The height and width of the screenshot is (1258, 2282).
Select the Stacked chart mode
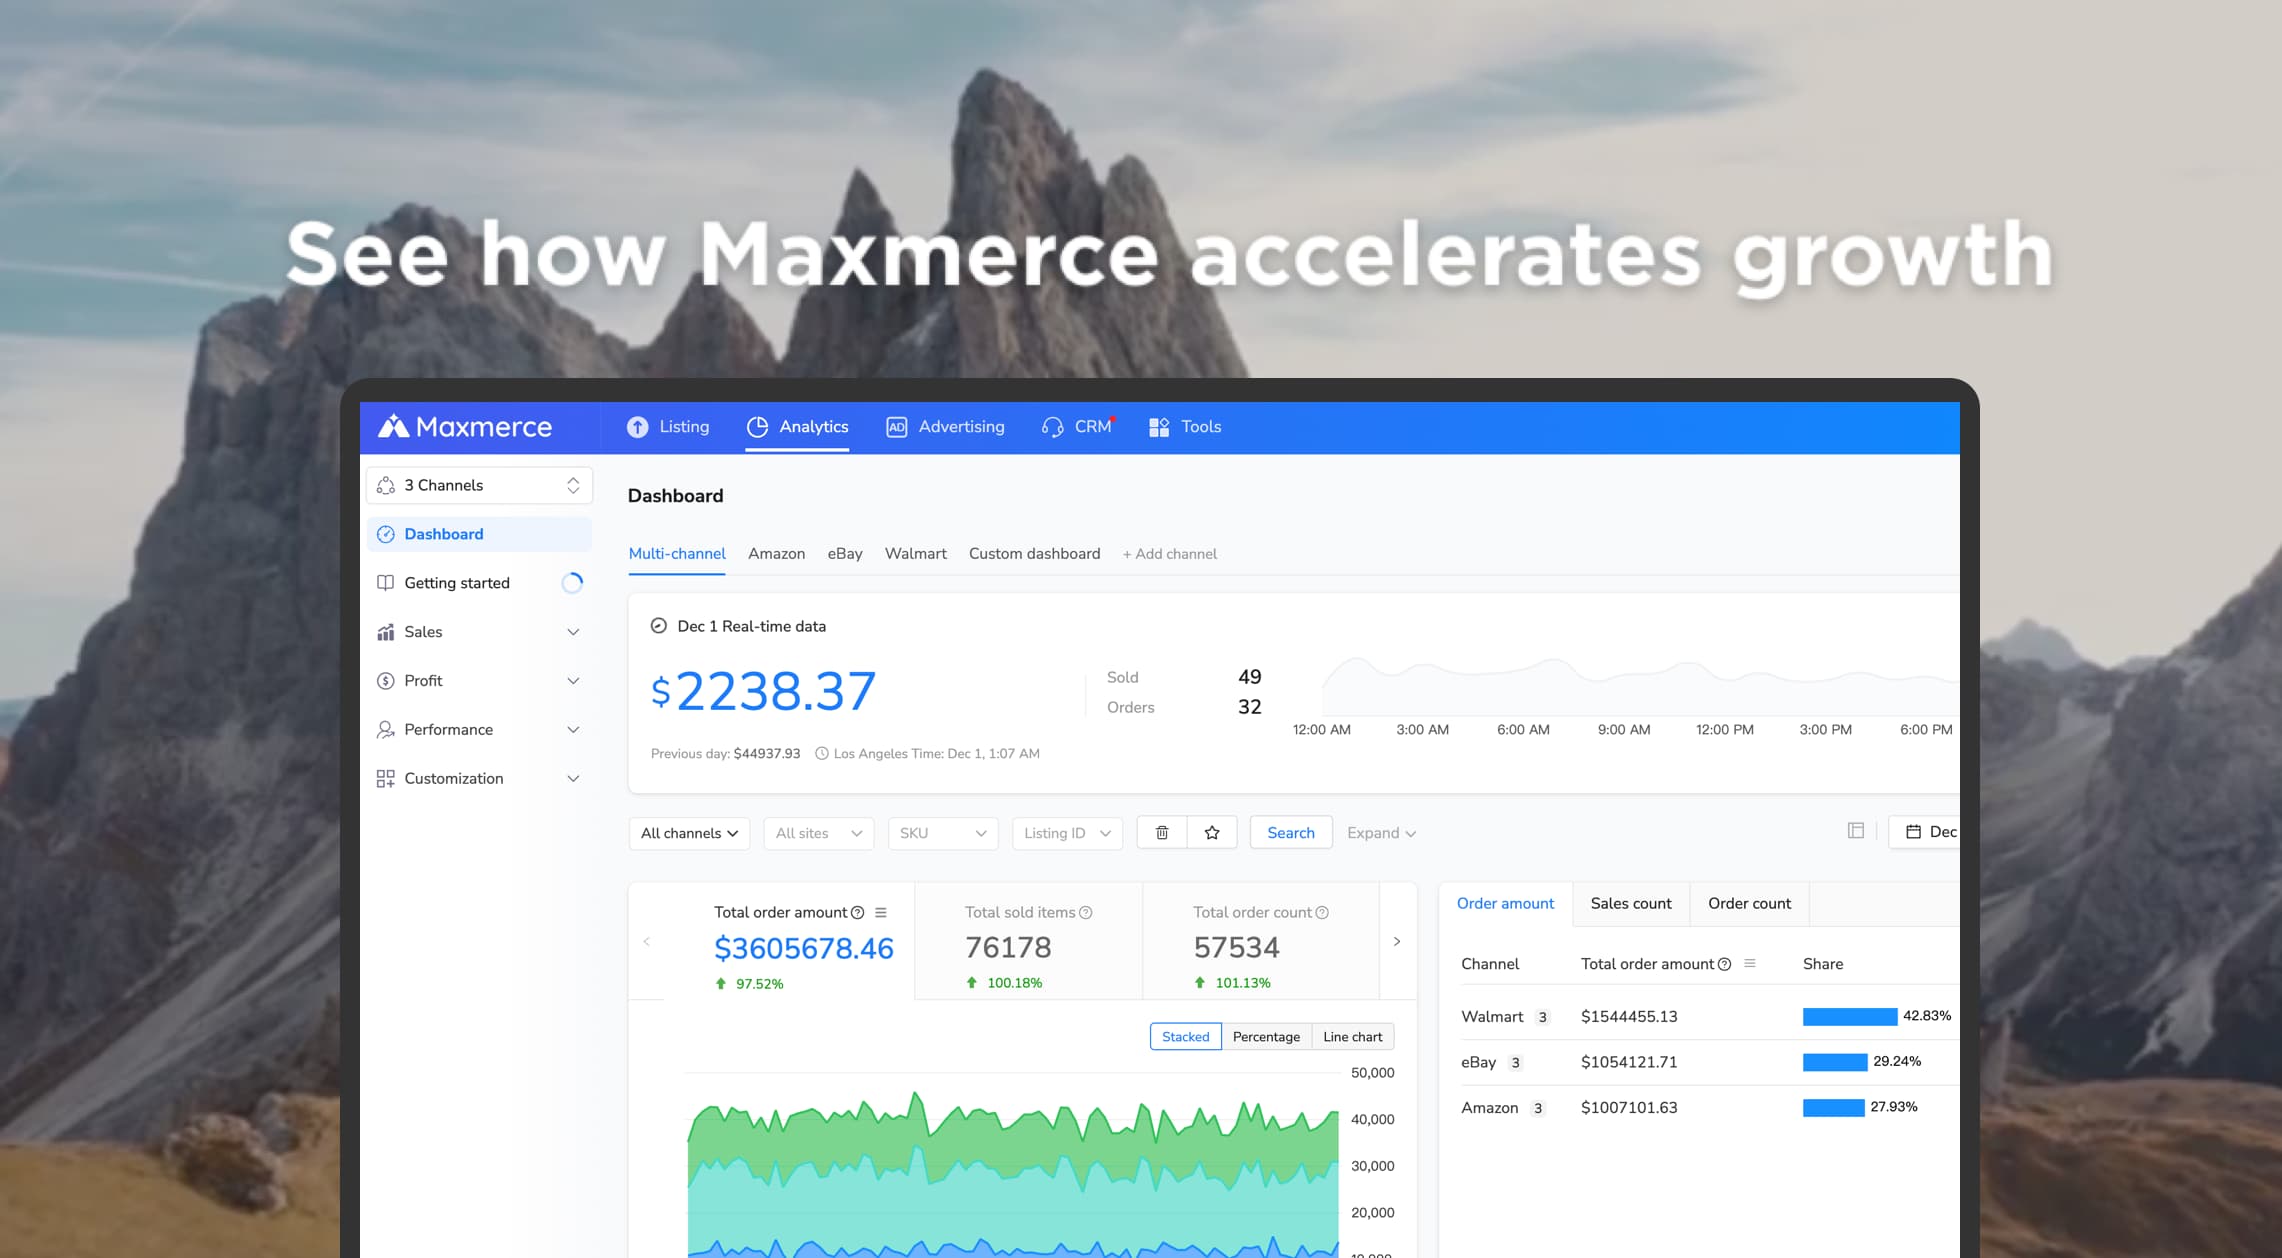(x=1185, y=1037)
